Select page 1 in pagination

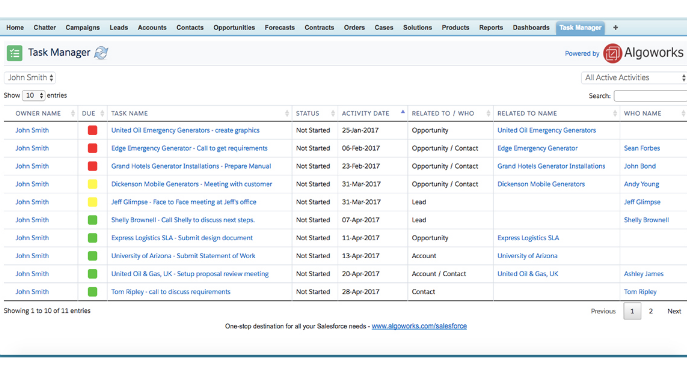pyautogui.click(x=632, y=311)
